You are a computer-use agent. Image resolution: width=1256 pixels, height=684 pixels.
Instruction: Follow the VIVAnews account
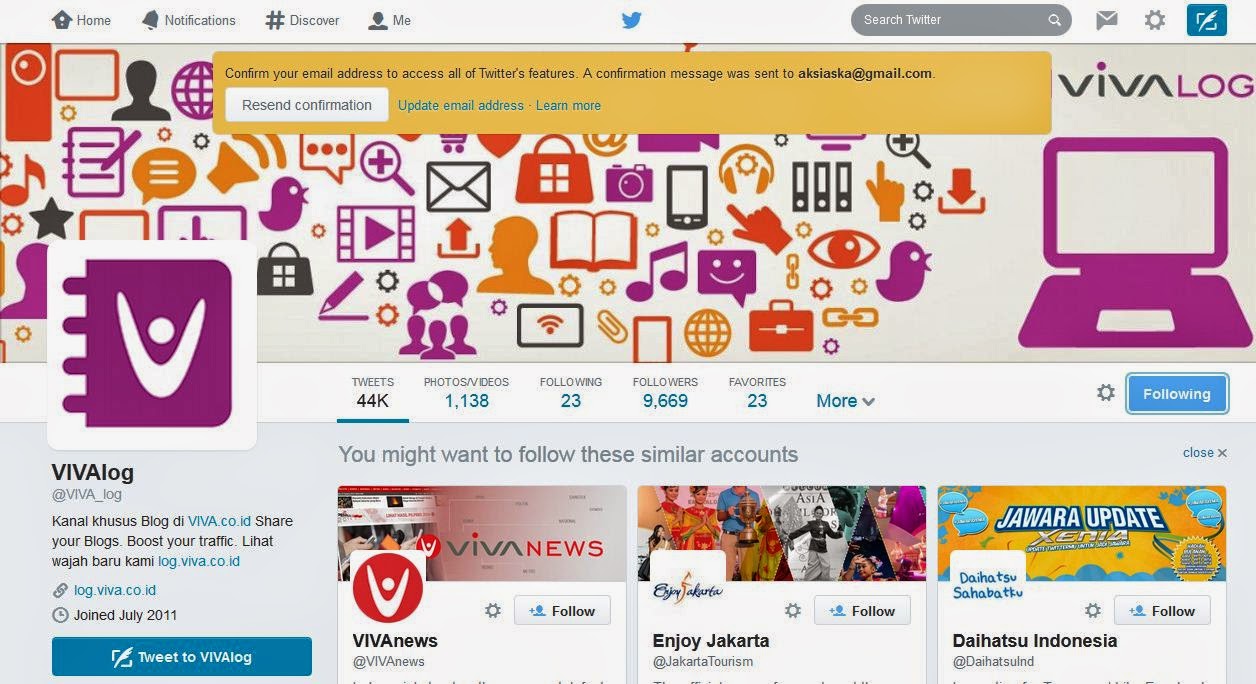[562, 610]
